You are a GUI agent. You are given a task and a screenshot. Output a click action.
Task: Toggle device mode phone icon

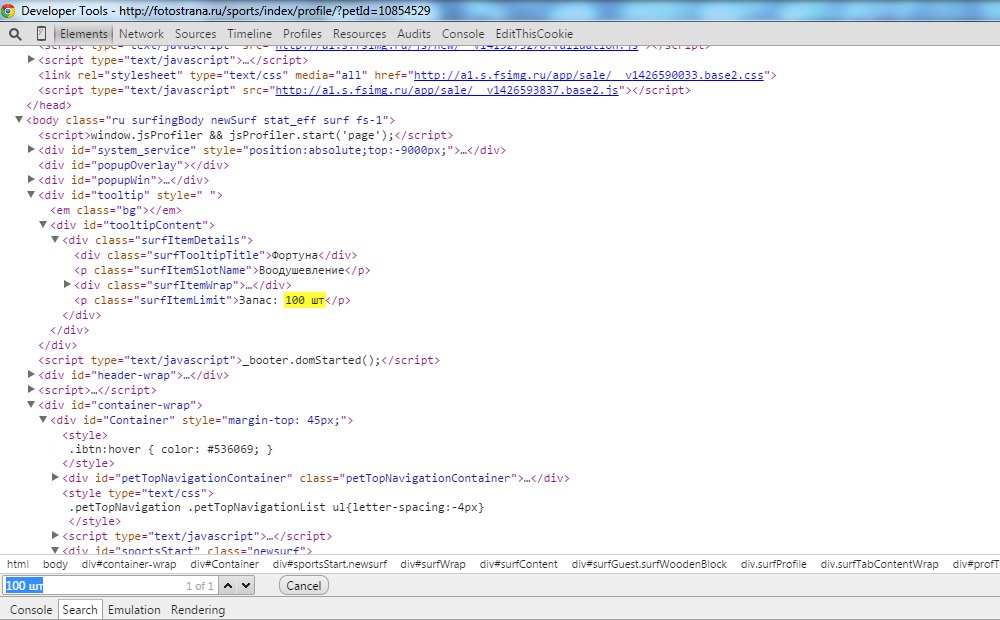(x=41, y=34)
